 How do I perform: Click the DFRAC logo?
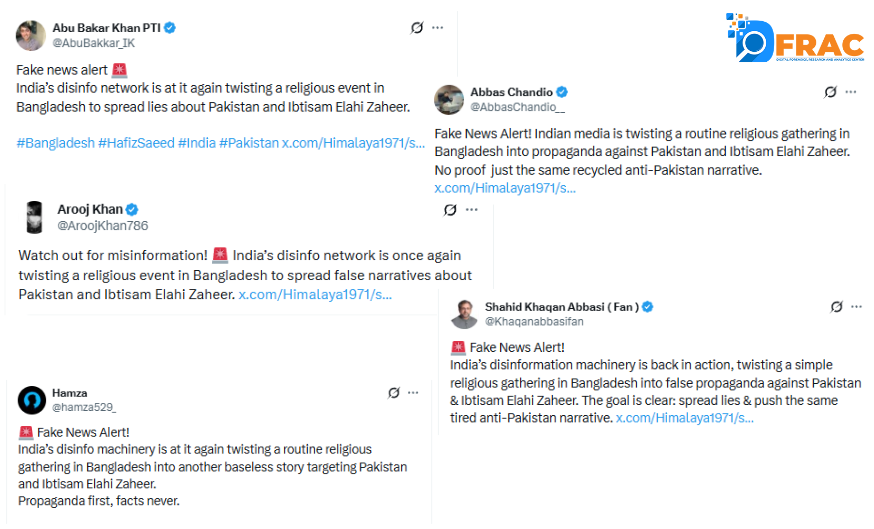pyautogui.click(x=793, y=40)
